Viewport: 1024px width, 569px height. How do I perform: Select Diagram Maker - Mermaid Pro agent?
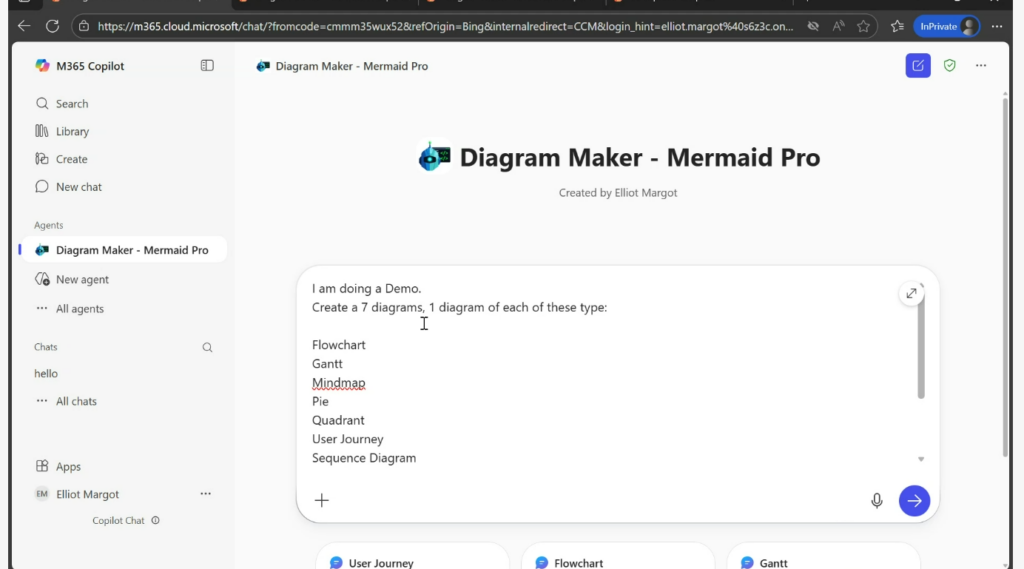click(123, 250)
